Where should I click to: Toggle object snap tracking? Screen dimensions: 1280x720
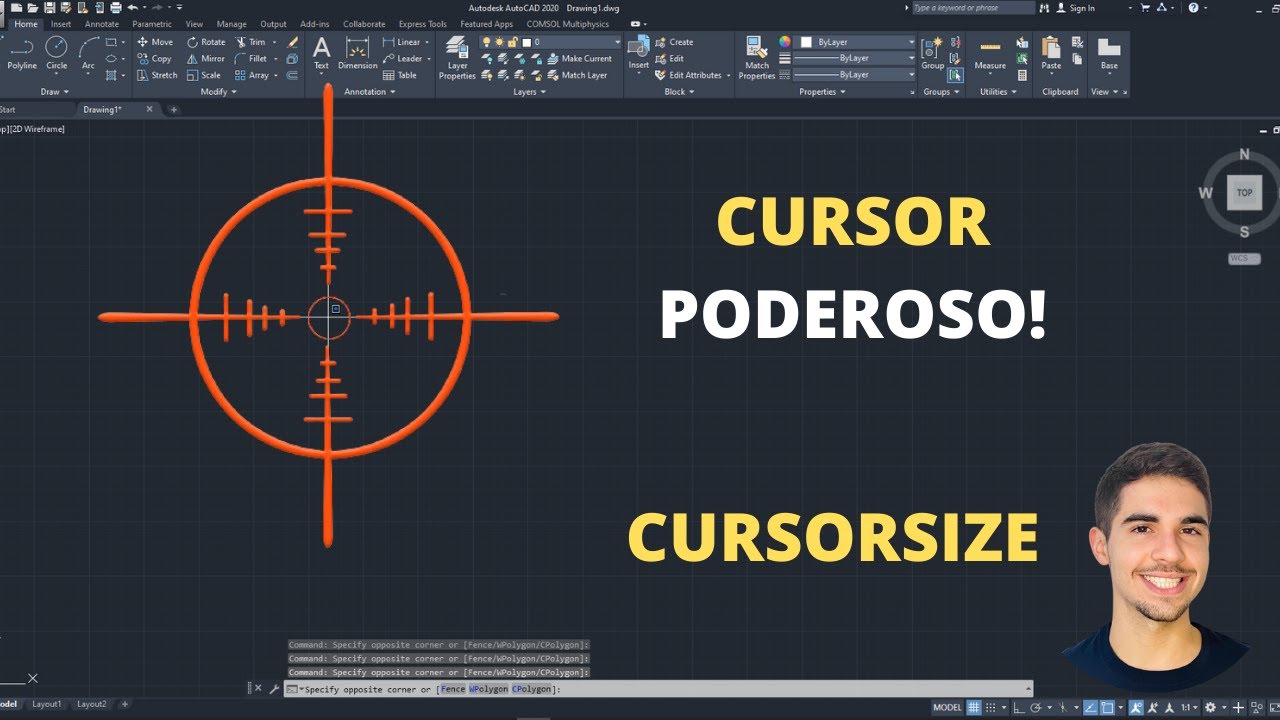[1090, 707]
